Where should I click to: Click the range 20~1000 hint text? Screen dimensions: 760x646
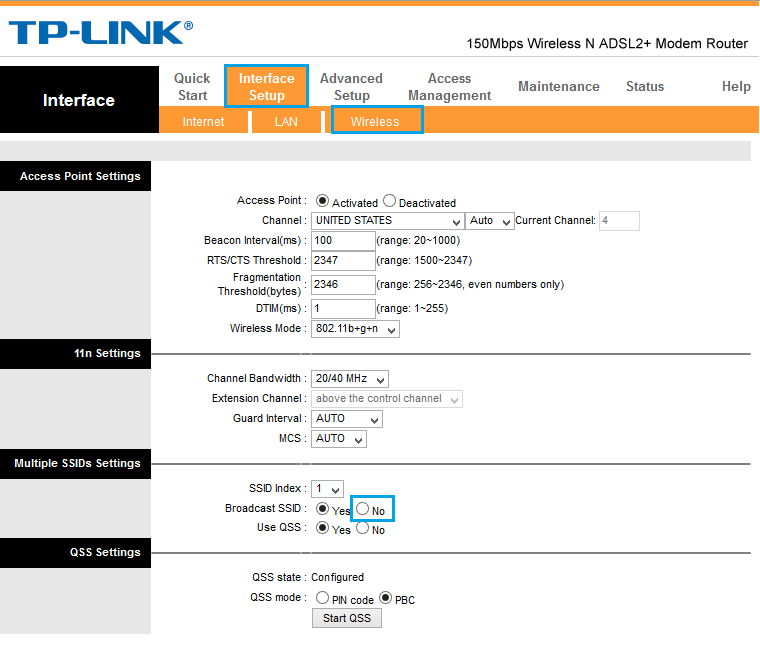[418, 240]
